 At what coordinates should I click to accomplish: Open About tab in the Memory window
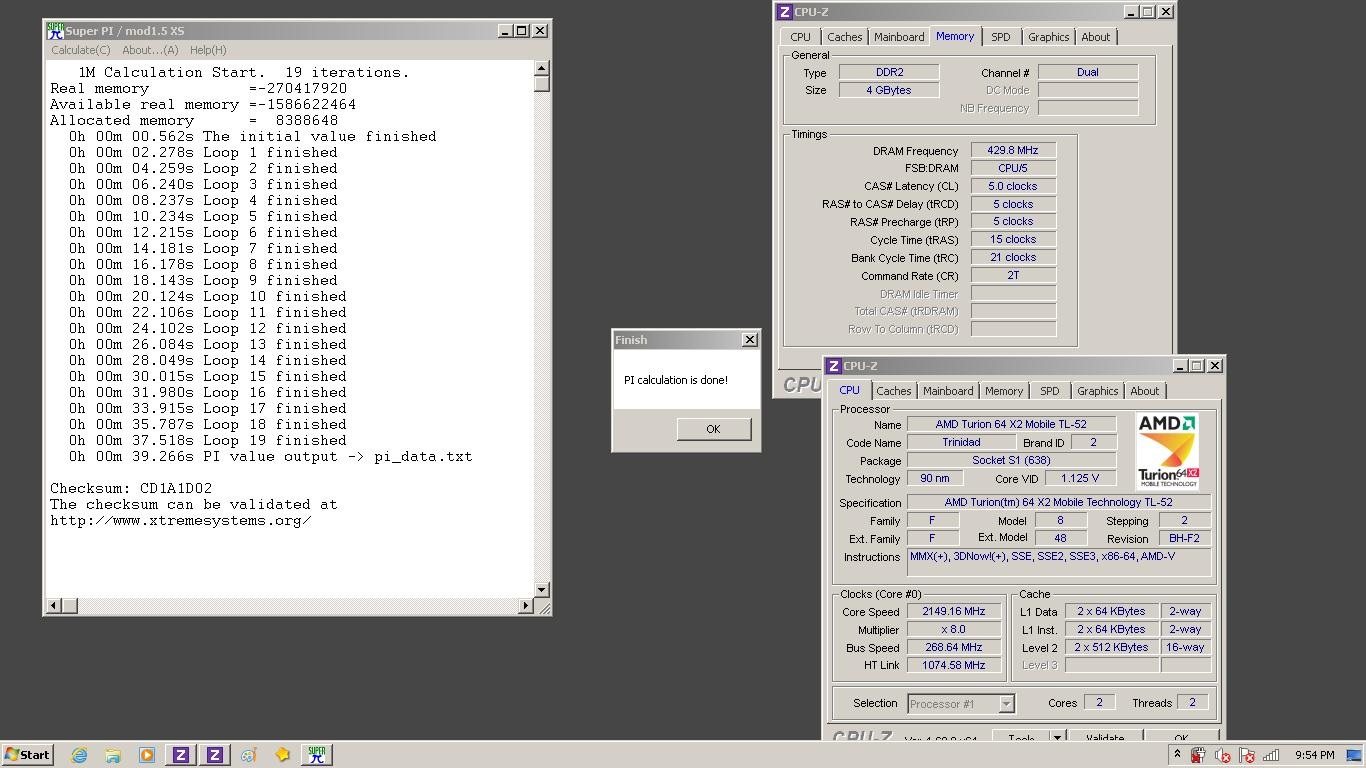pyautogui.click(x=1096, y=37)
